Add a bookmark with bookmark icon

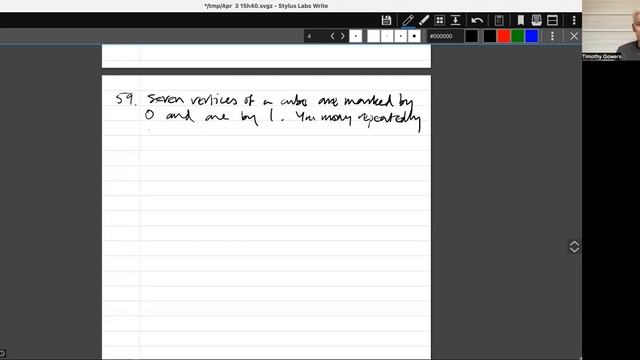520,20
